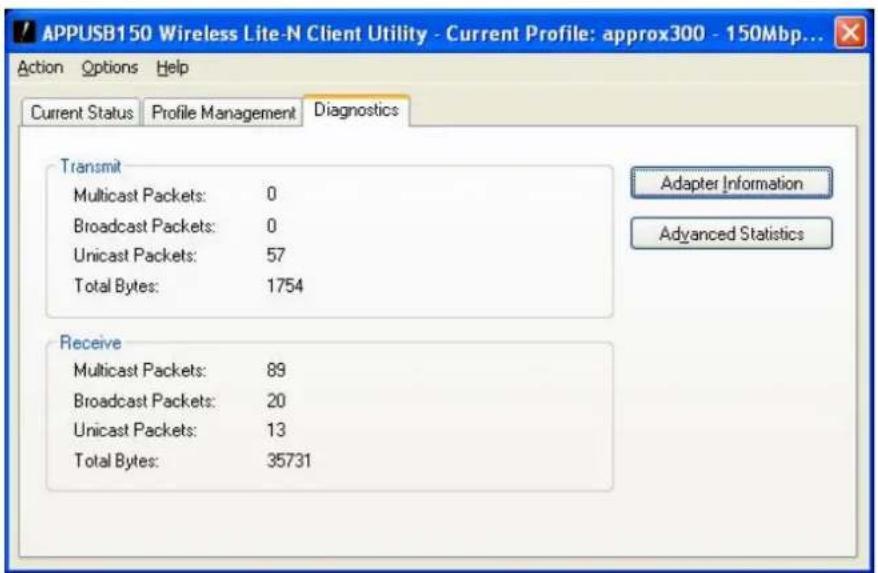This screenshot has width=878, height=573.
Task: Click the Receive Total Bytes value 35731
Action: pos(289,460)
